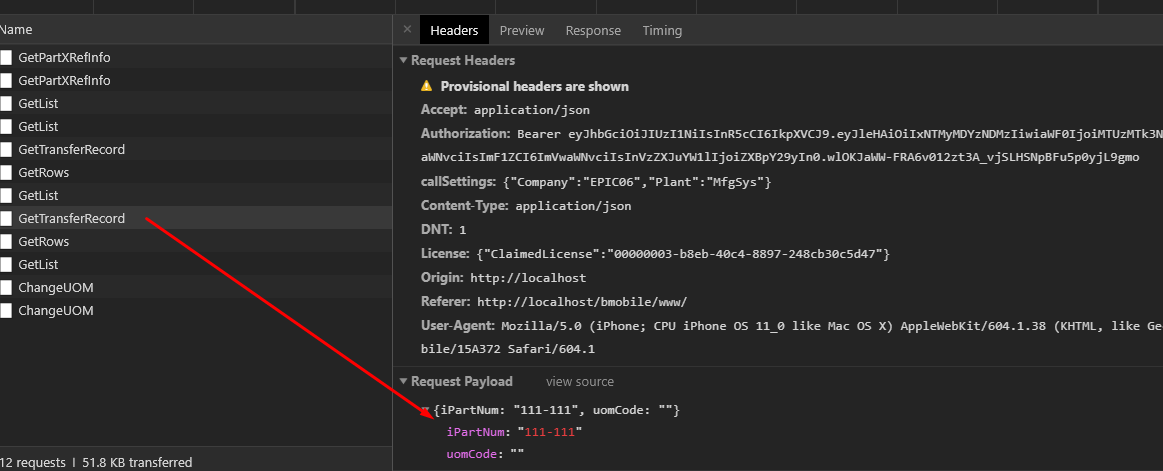Close the request details pane
The height and width of the screenshot is (471, 1163).
tap(407, 30)
